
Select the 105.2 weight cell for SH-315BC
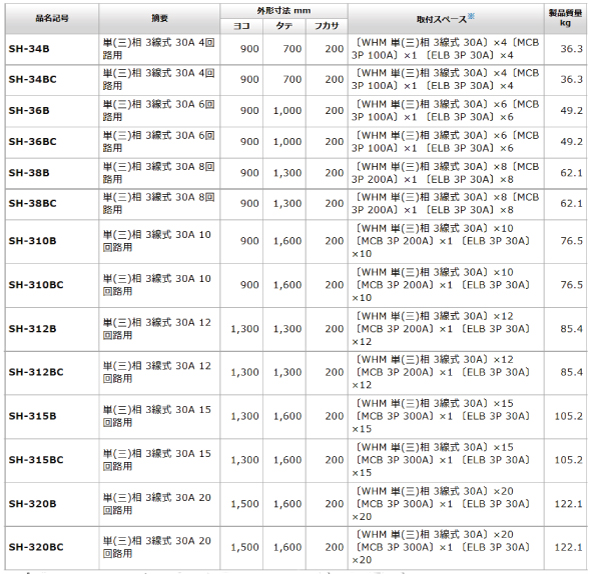(569, 460)
